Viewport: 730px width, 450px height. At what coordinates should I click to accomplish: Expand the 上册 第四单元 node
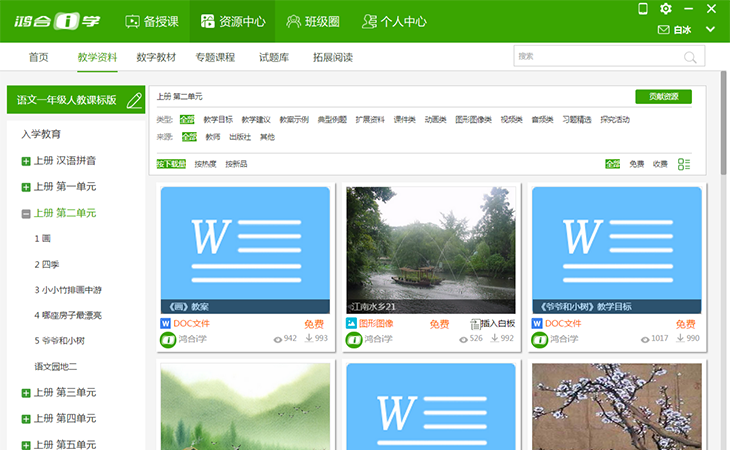click(26, 419)
